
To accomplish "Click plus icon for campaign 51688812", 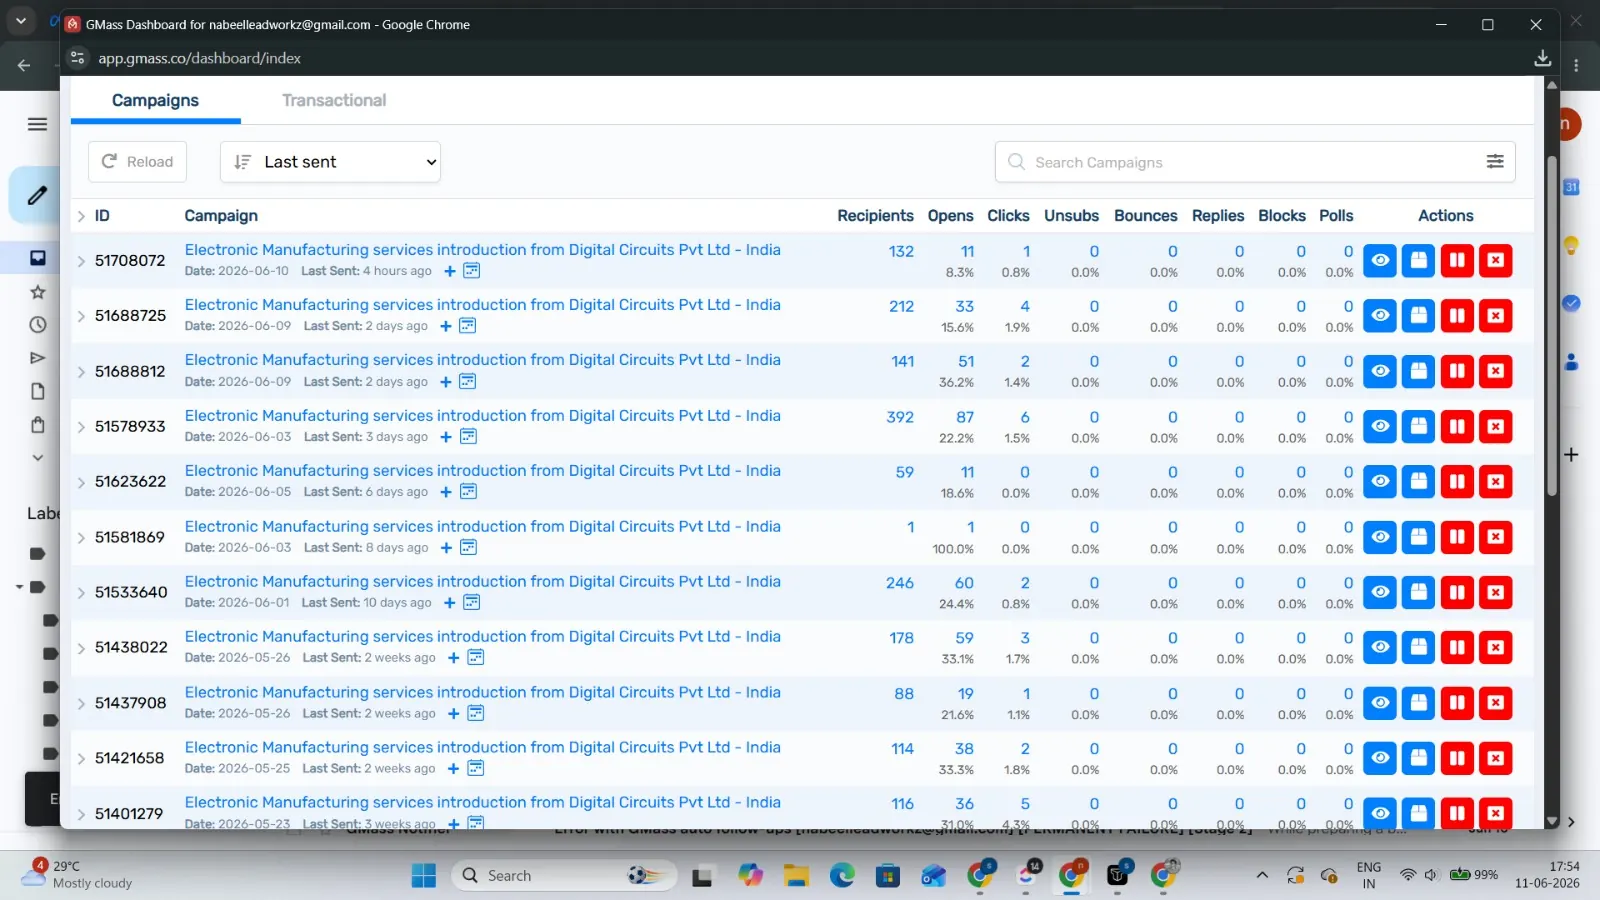I will (446, 382).
